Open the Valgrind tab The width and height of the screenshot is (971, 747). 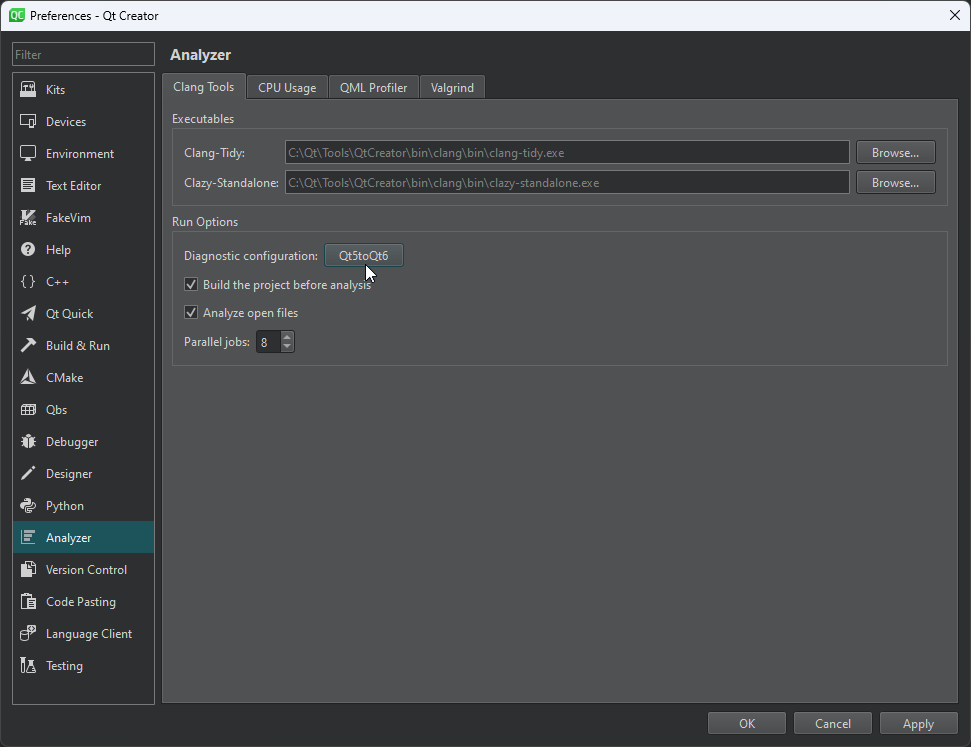452,88
